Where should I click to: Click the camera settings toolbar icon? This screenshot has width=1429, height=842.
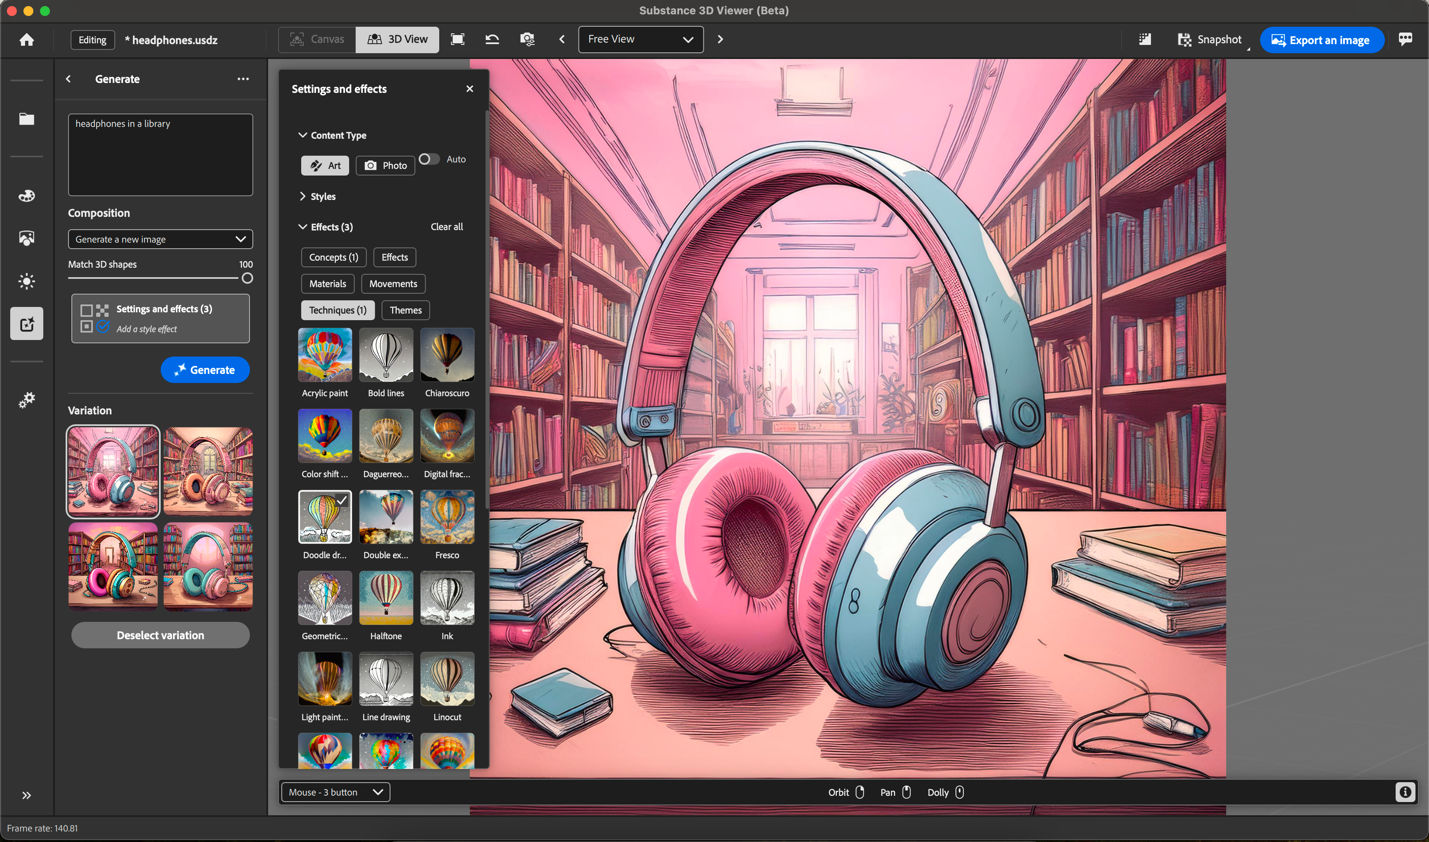click(x=527, y=39)
